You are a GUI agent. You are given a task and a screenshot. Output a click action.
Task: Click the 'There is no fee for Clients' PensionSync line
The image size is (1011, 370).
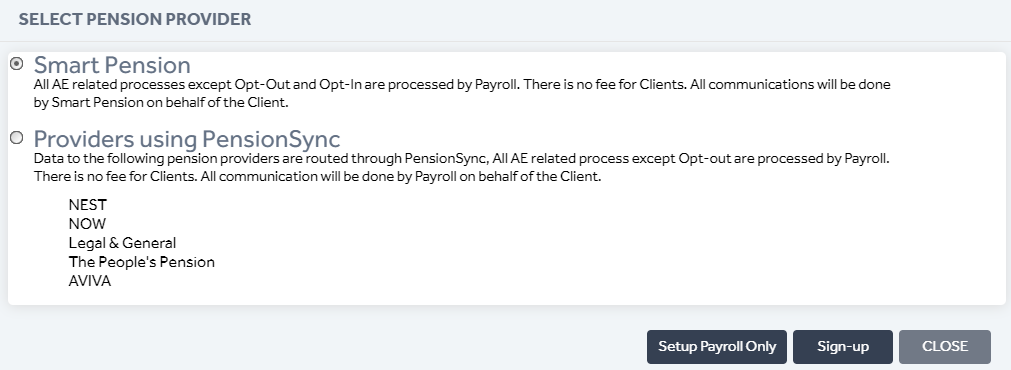[317, 176]
